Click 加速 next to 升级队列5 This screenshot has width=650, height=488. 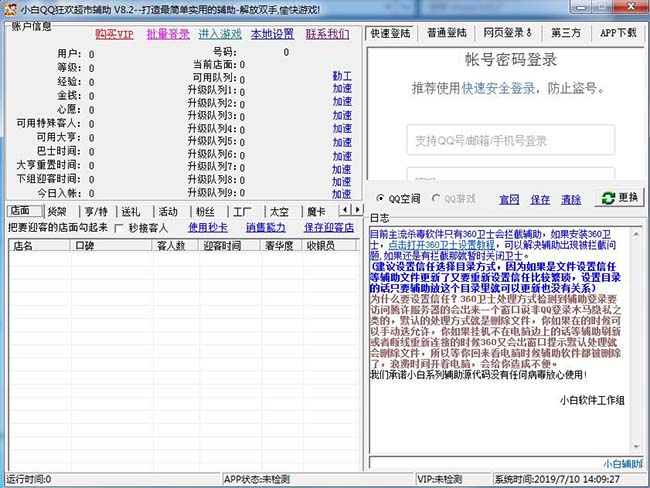point(342,142)
